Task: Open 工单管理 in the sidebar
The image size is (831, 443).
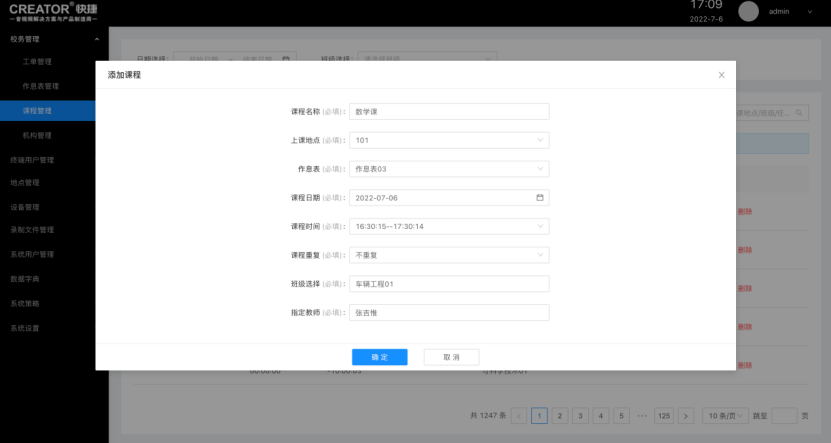Action: [37, 61]
